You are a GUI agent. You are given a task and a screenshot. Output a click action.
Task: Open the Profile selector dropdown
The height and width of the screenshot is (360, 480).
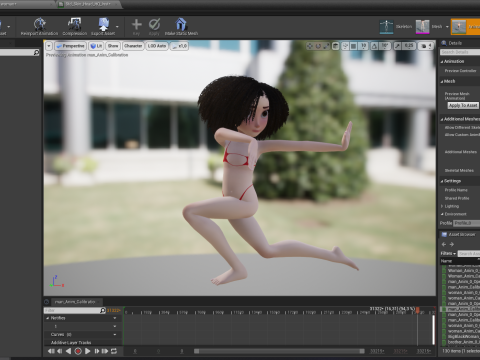pos(467,223)
